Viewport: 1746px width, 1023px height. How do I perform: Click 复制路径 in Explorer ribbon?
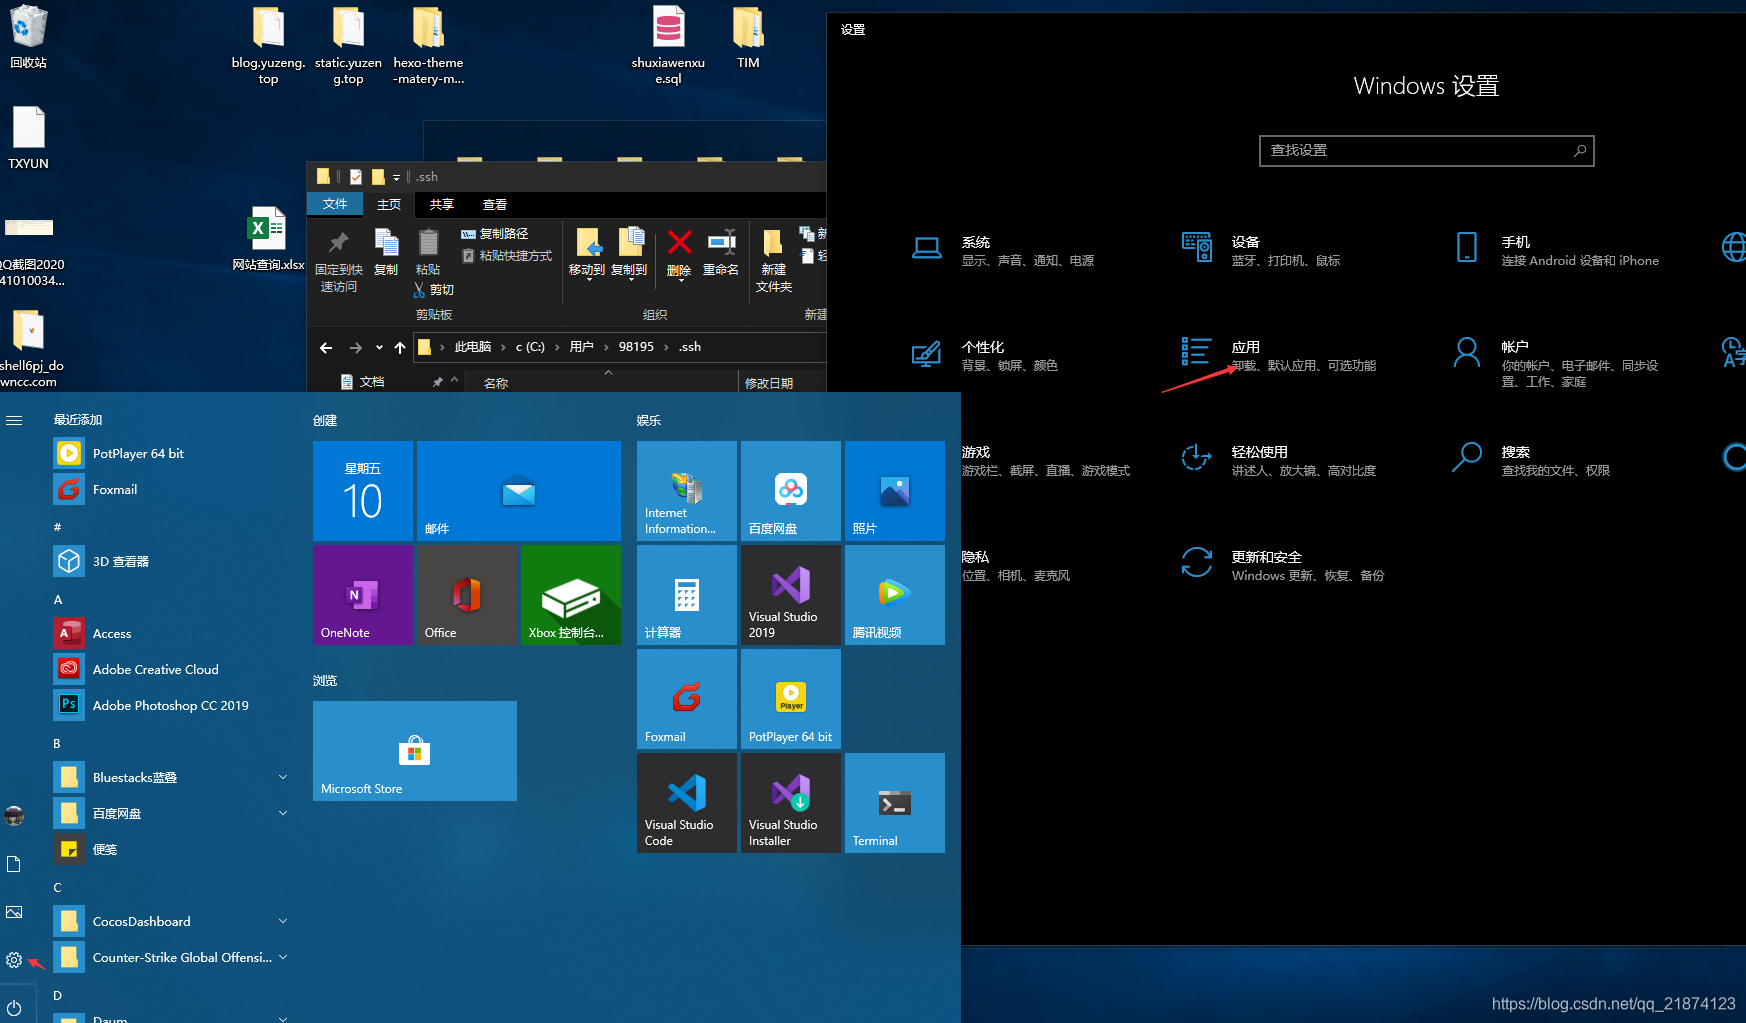click(494, 234)
